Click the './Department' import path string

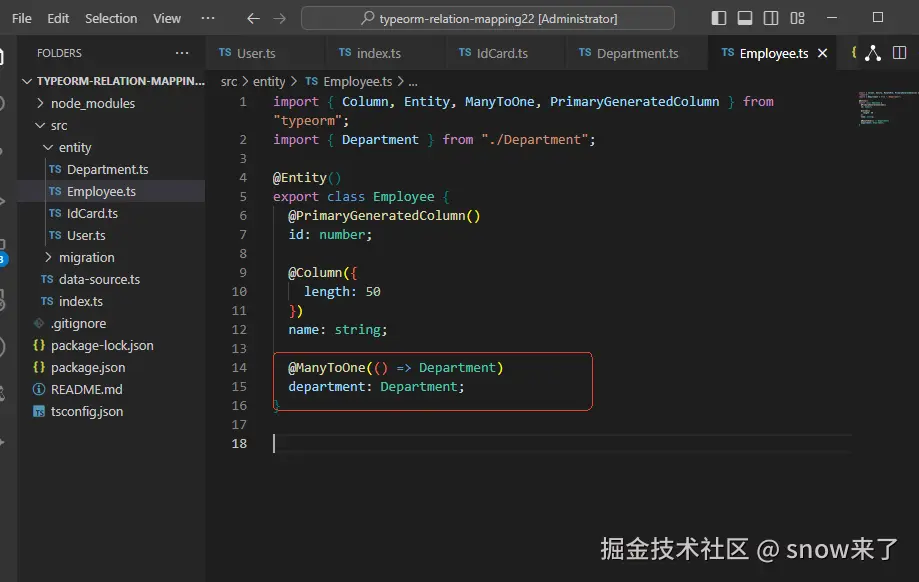[535, 139]
